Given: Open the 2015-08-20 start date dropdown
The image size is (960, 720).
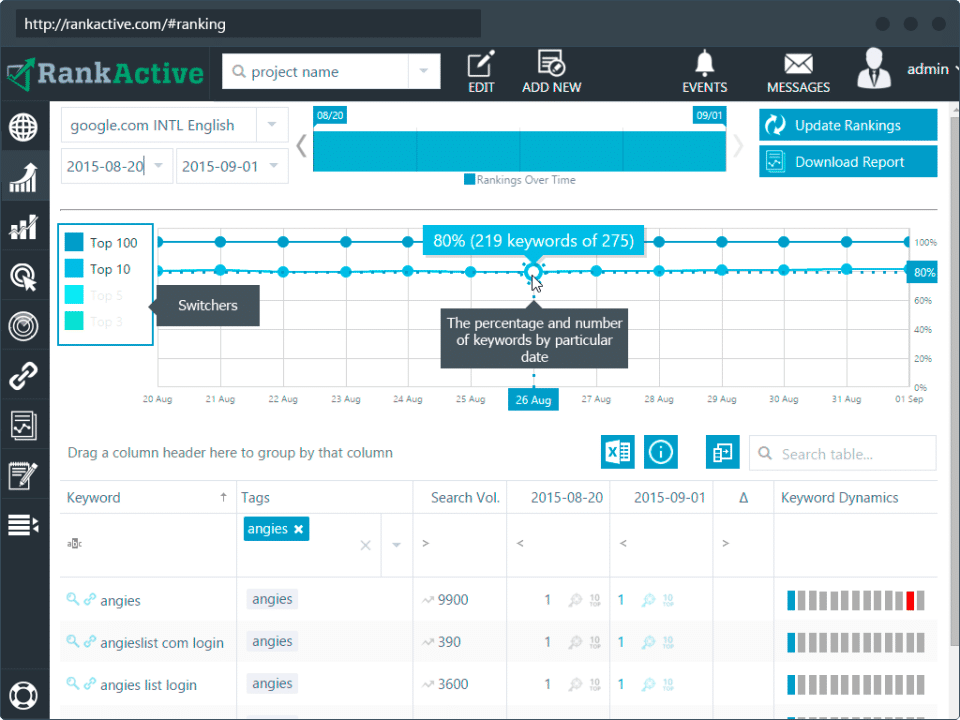Looking at the screenshot, I should (x=159, y=165).
